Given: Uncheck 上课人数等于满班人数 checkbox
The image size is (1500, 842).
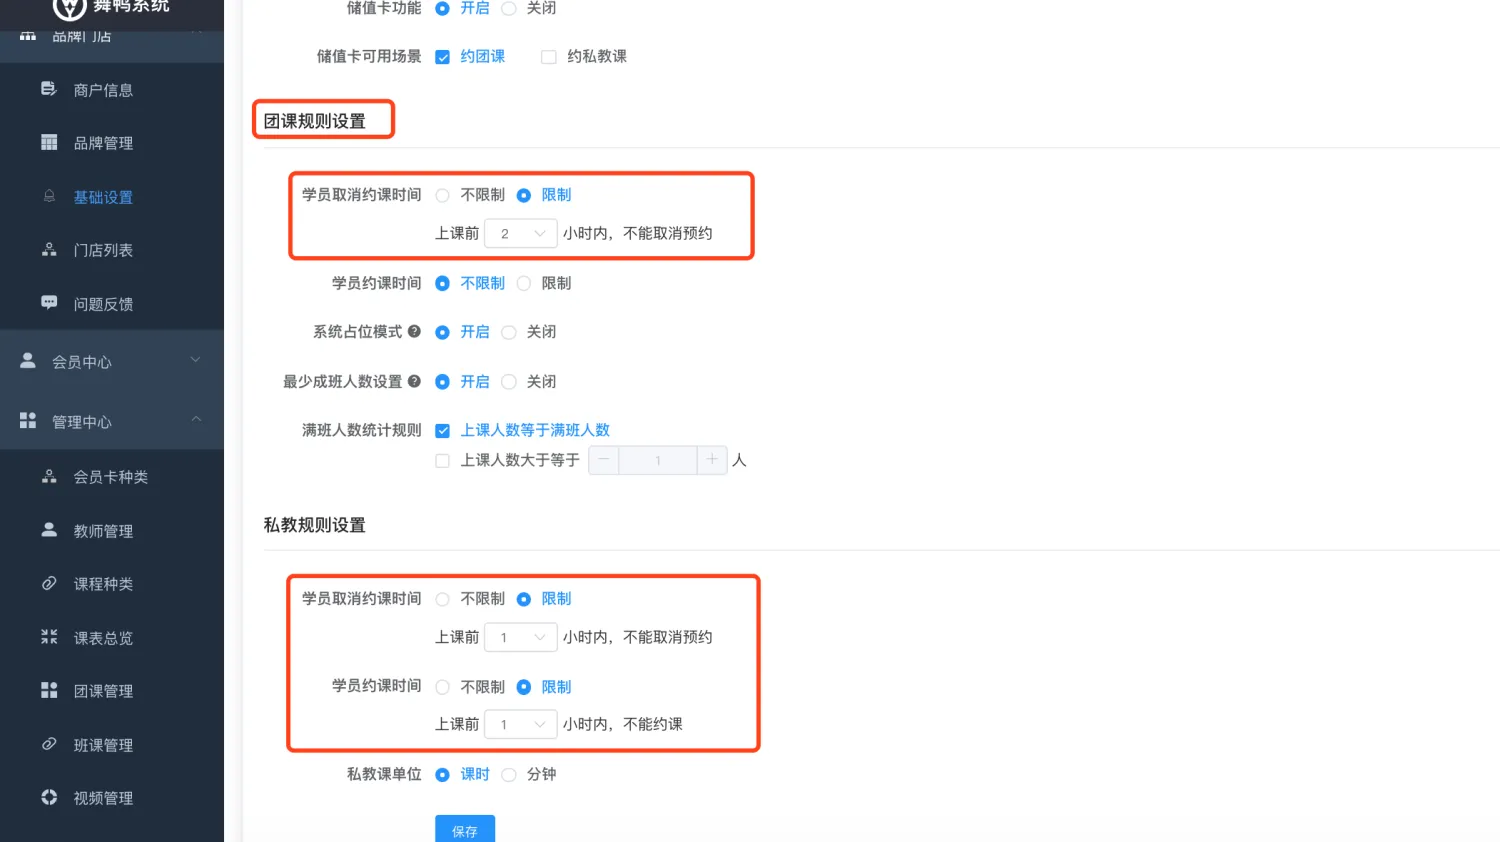Looking at the screenshot, I should 442,431.
